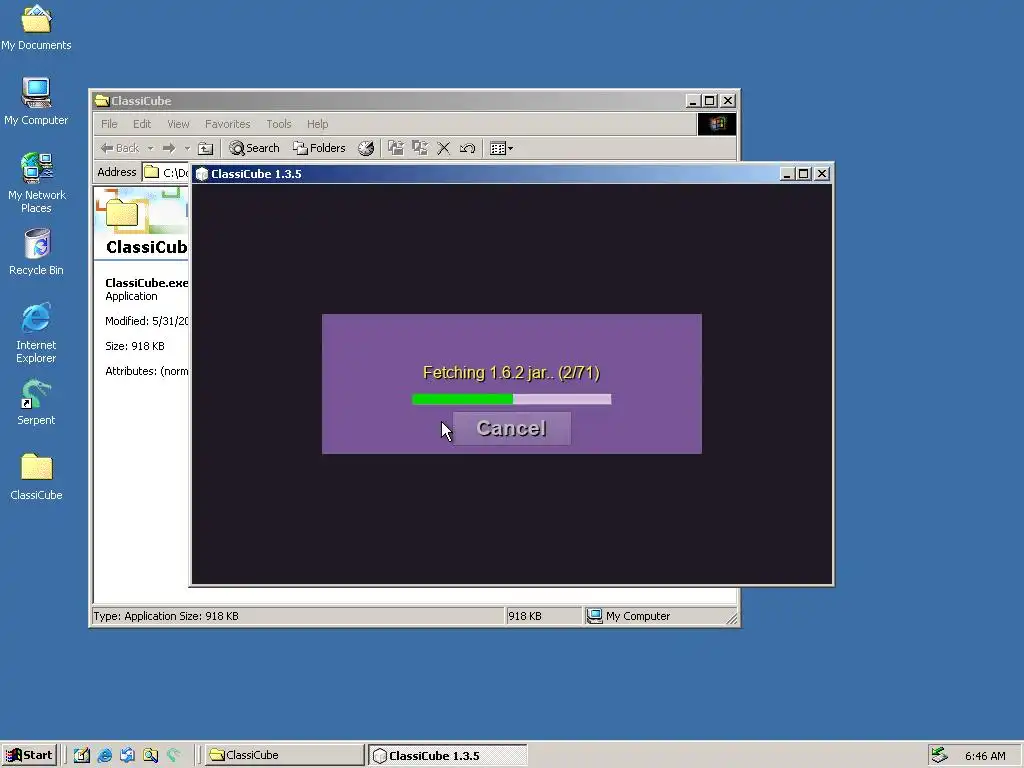Expand the Forward history dropdown arrow
Screen dimensions: 1024x768
[x=187, y=148]
